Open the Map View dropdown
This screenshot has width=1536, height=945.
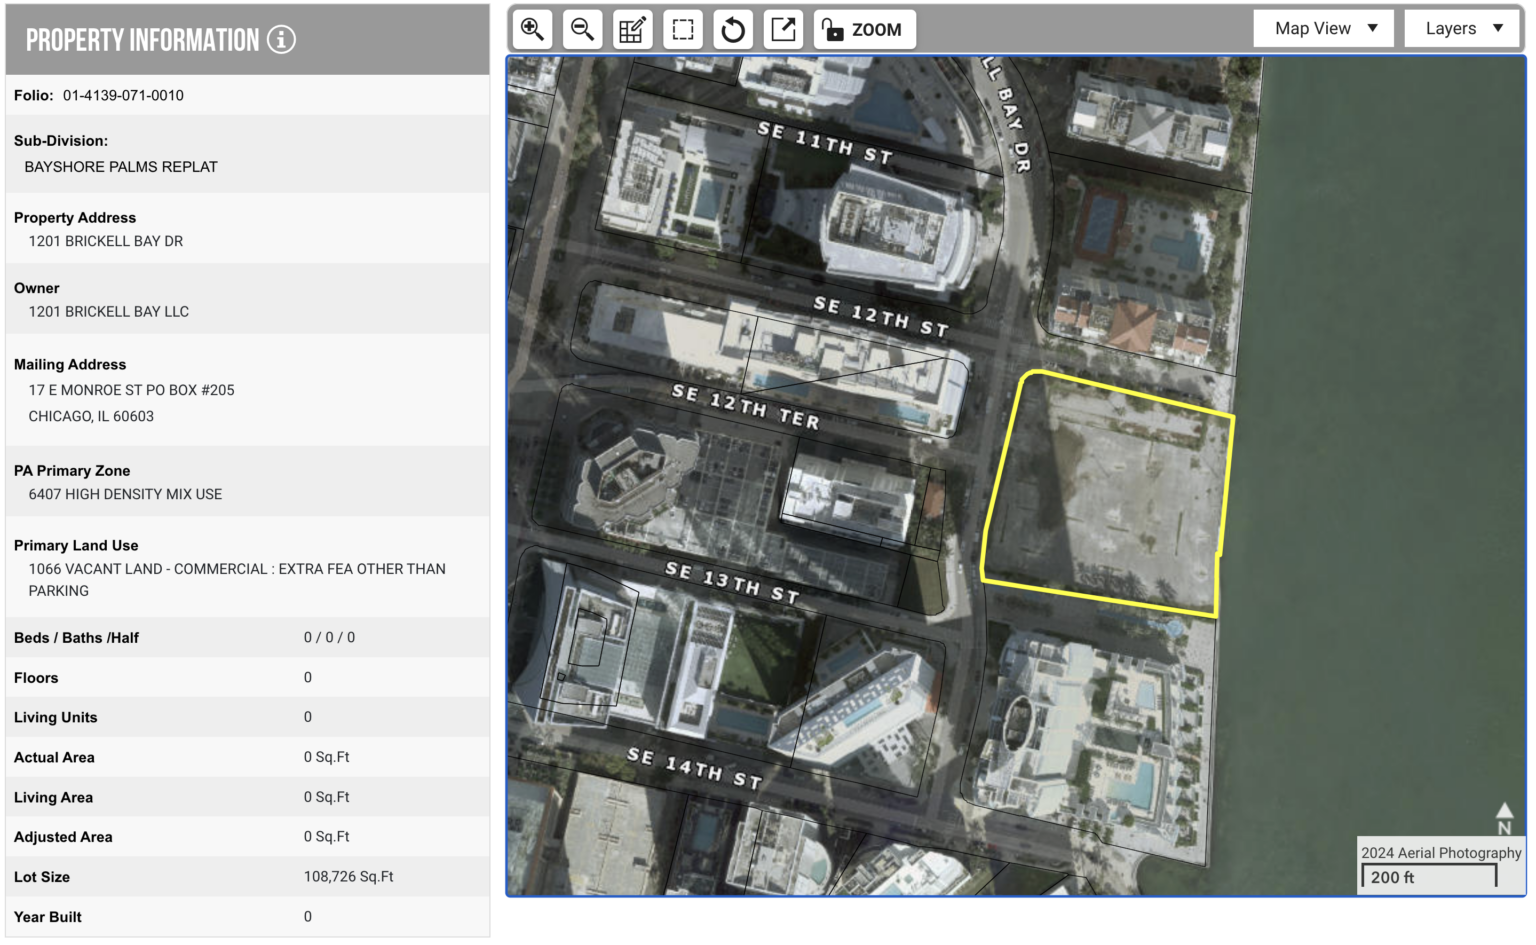pos(1325,29)
